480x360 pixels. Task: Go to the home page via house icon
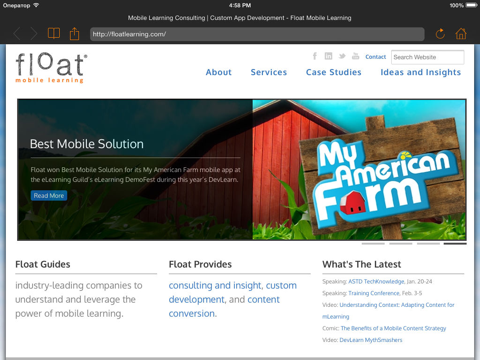[461, 33]
